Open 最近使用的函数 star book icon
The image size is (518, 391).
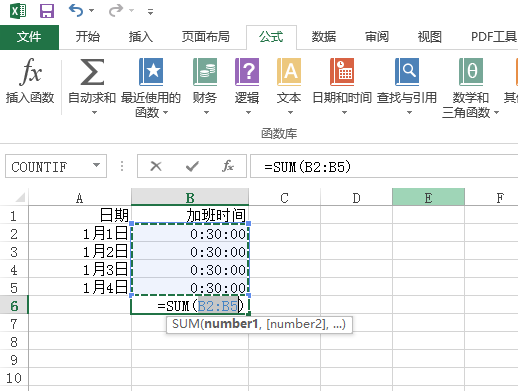click(151, 72)
